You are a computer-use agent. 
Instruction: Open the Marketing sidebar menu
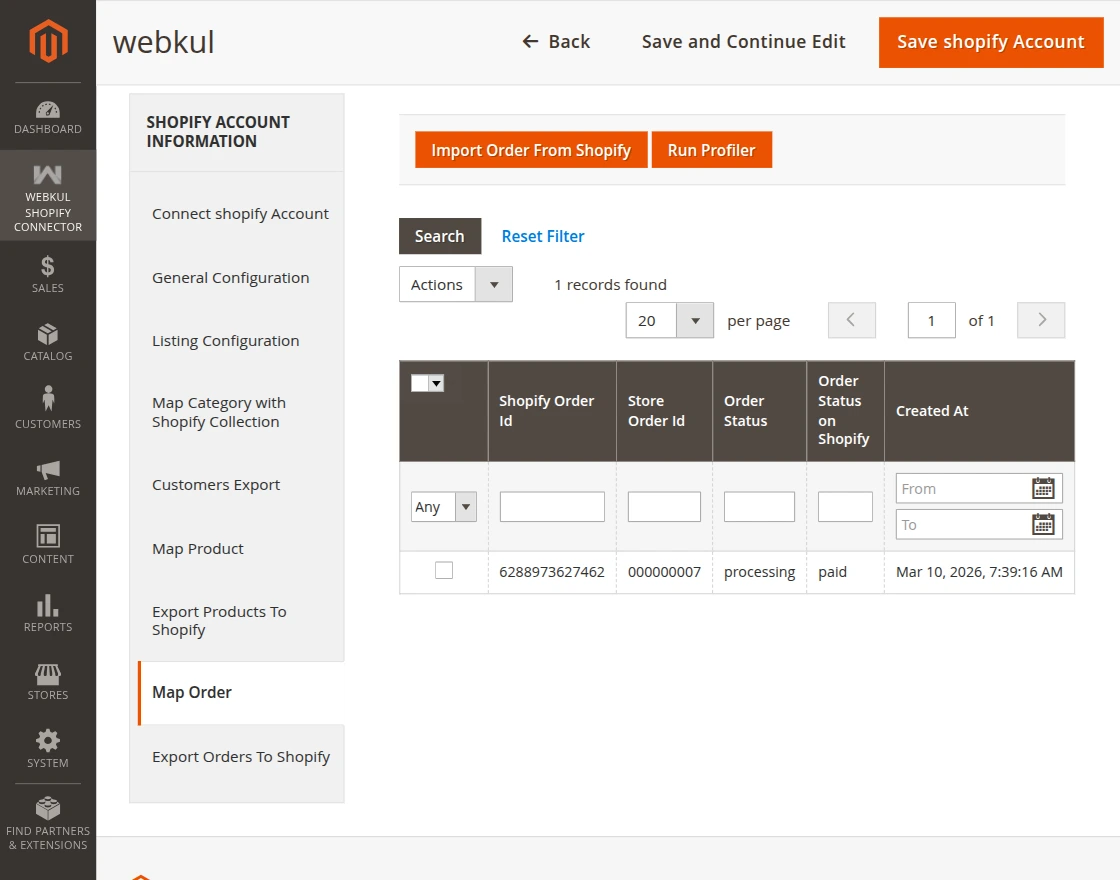(48, 478)
